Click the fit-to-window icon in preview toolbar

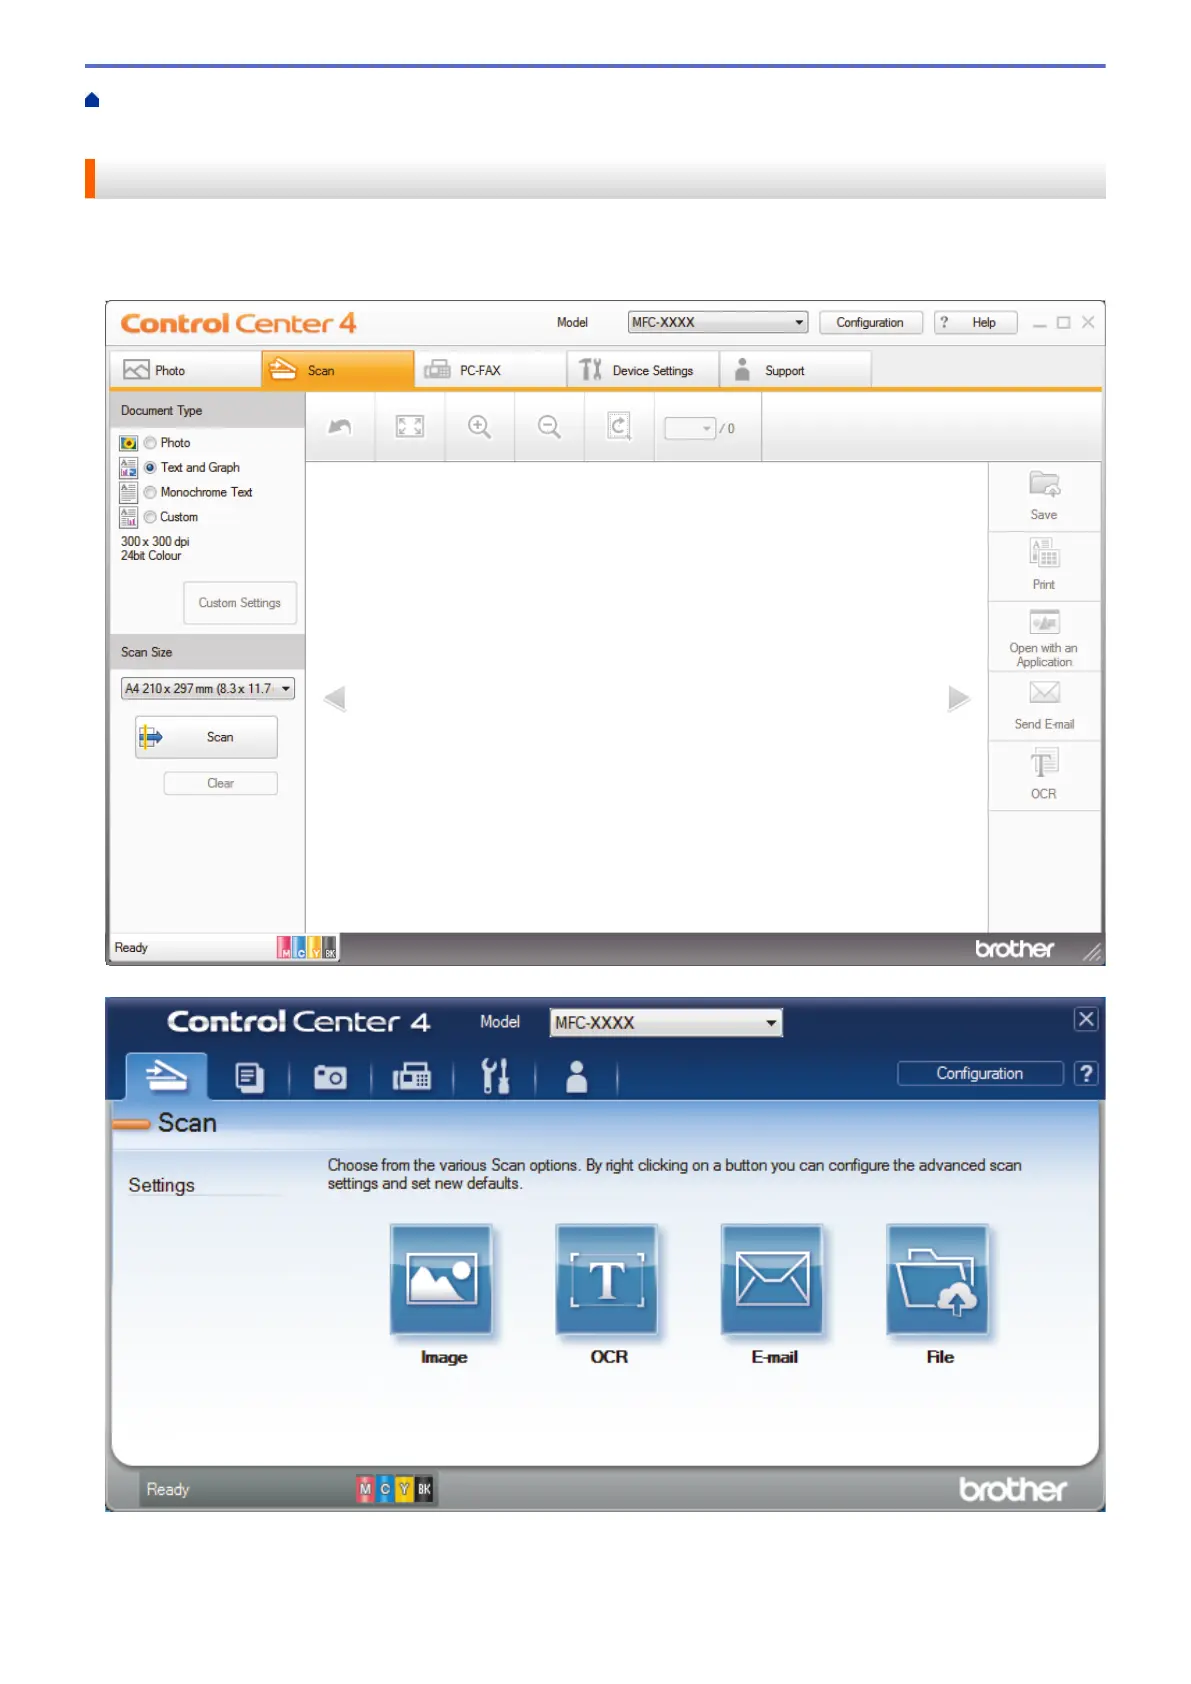click(x=410, y=427)
